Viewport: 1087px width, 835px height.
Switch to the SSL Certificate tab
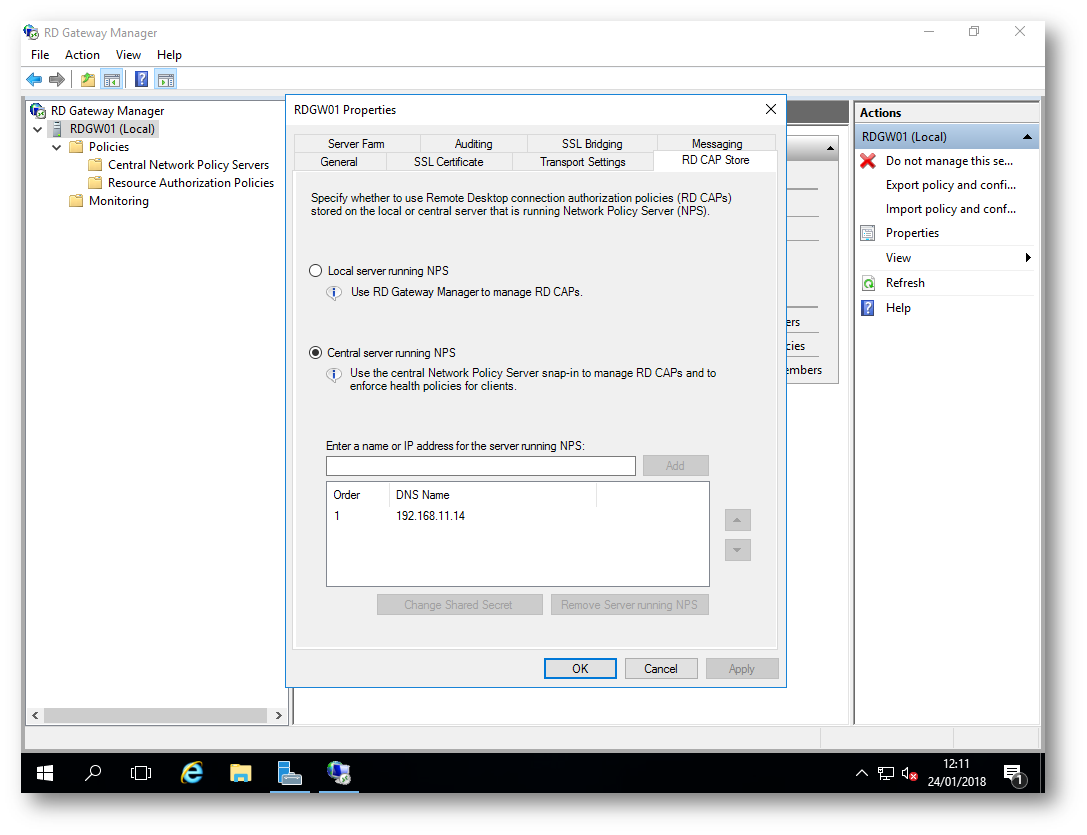(449, 162)
